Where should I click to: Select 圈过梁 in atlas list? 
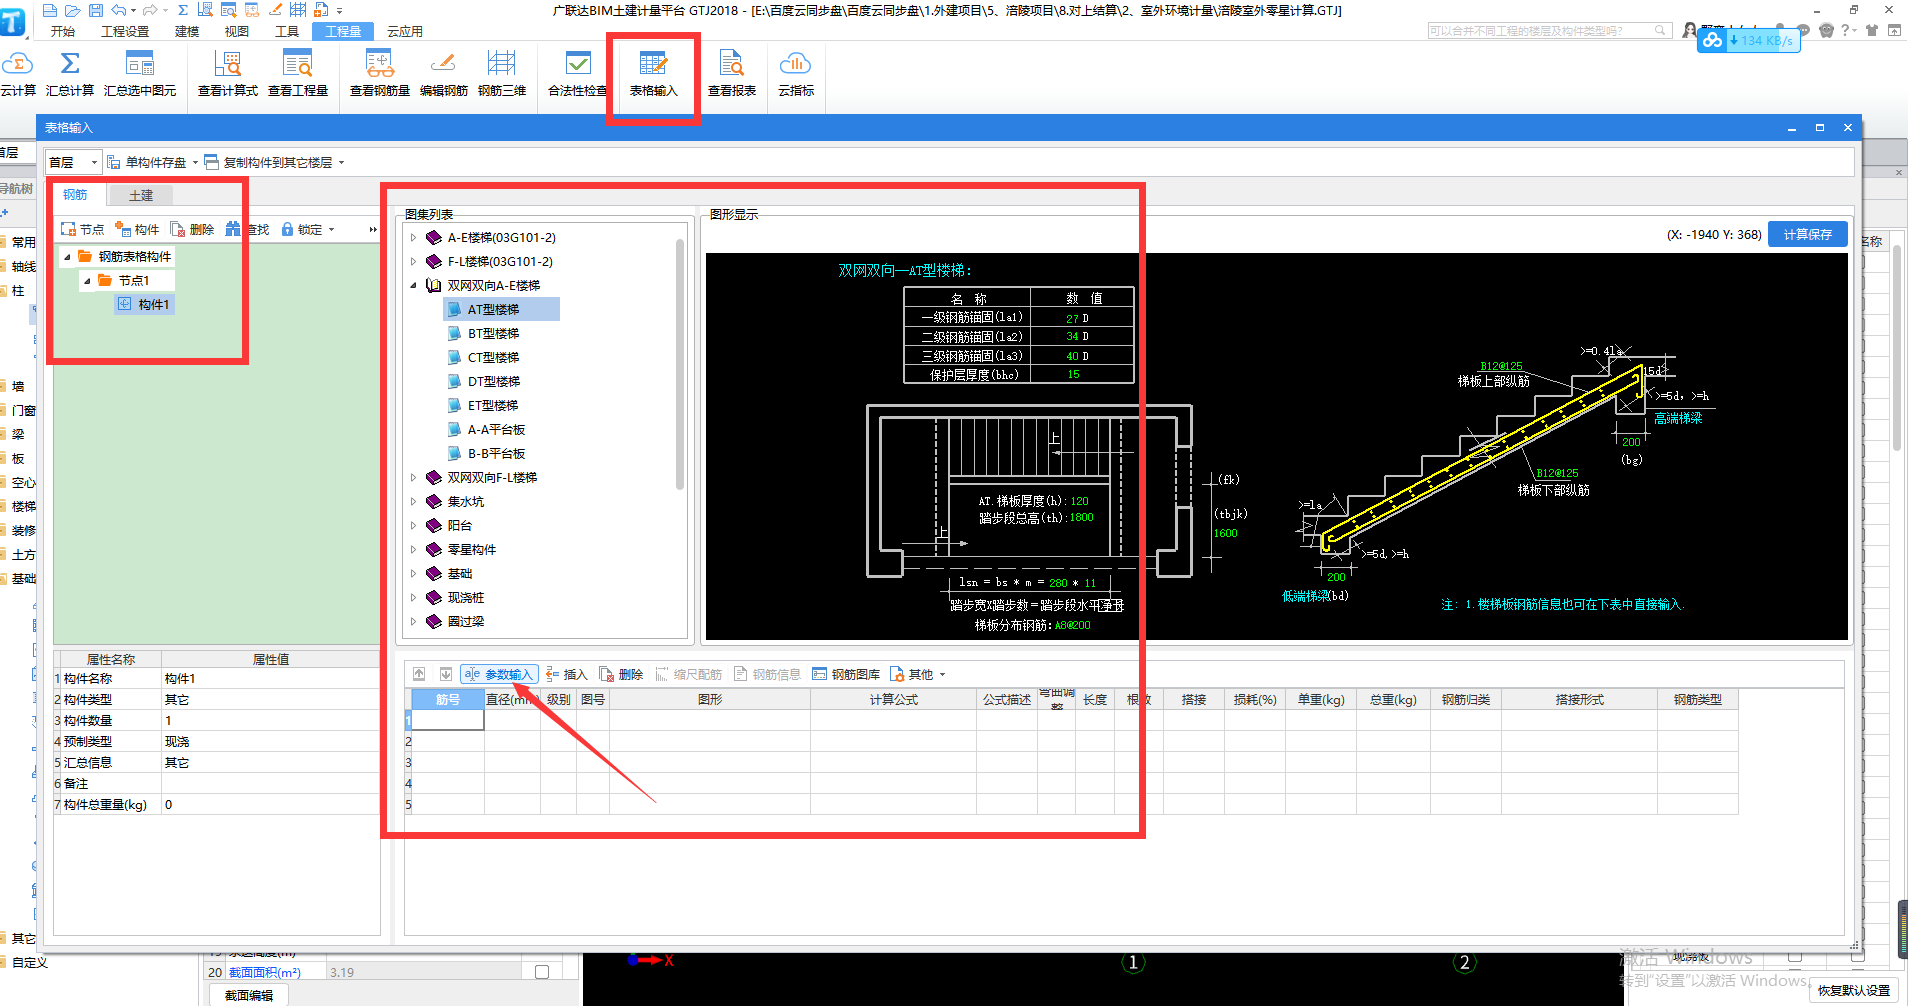(x=466, y=621)
